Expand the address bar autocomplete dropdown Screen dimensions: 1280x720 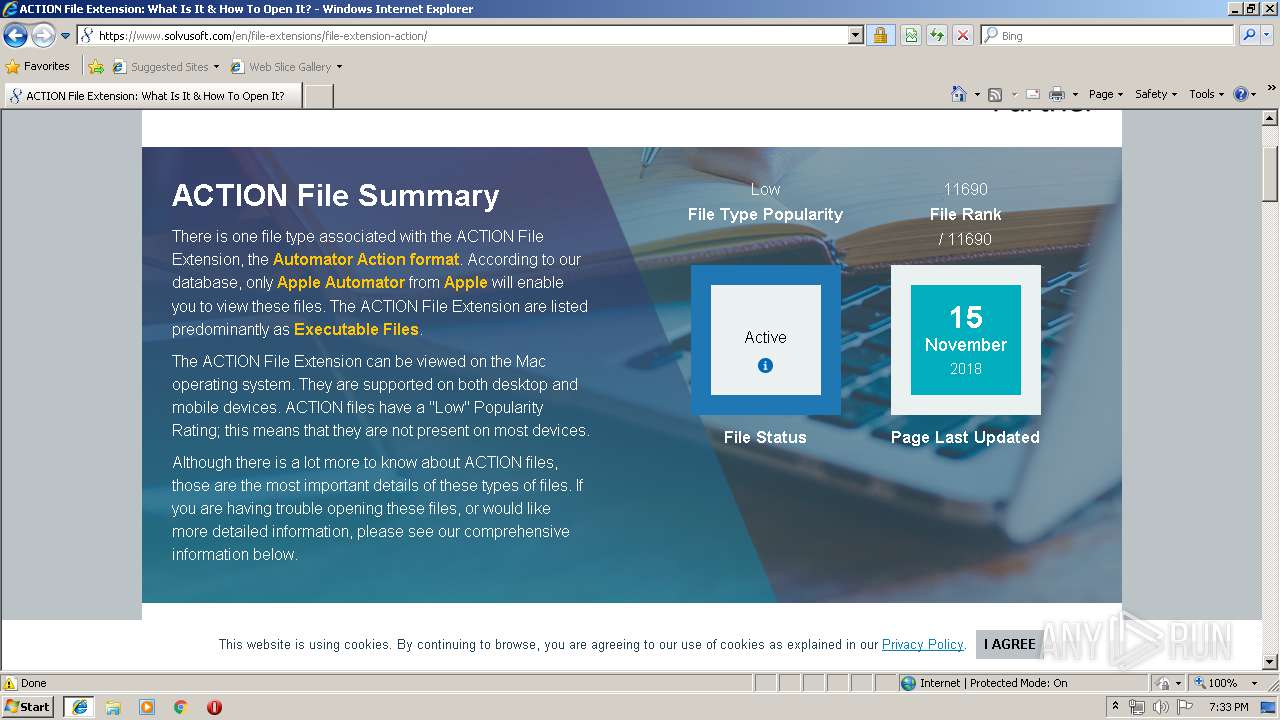(855, 35)
